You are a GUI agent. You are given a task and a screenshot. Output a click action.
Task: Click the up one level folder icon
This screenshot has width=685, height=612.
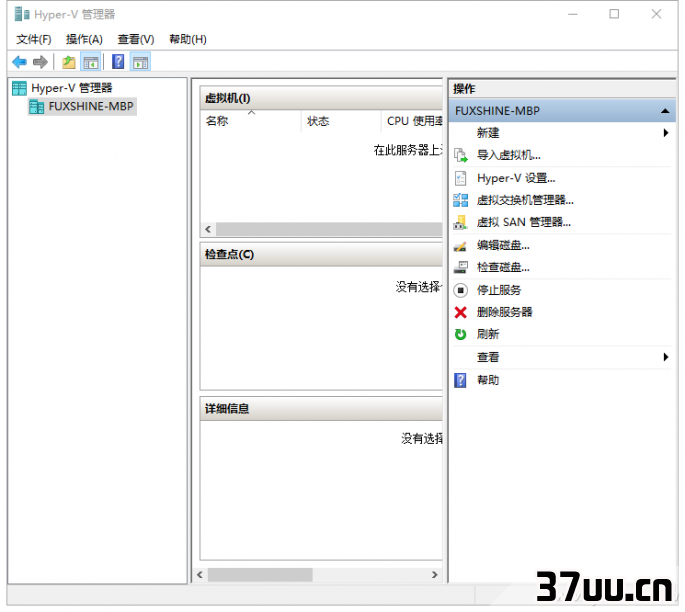coord(69,62)
